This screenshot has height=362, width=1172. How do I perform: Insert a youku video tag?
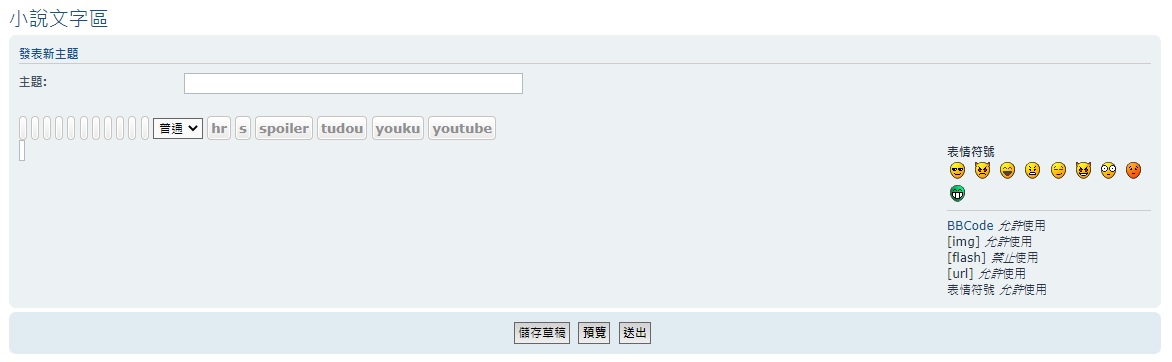coord(398,129)
